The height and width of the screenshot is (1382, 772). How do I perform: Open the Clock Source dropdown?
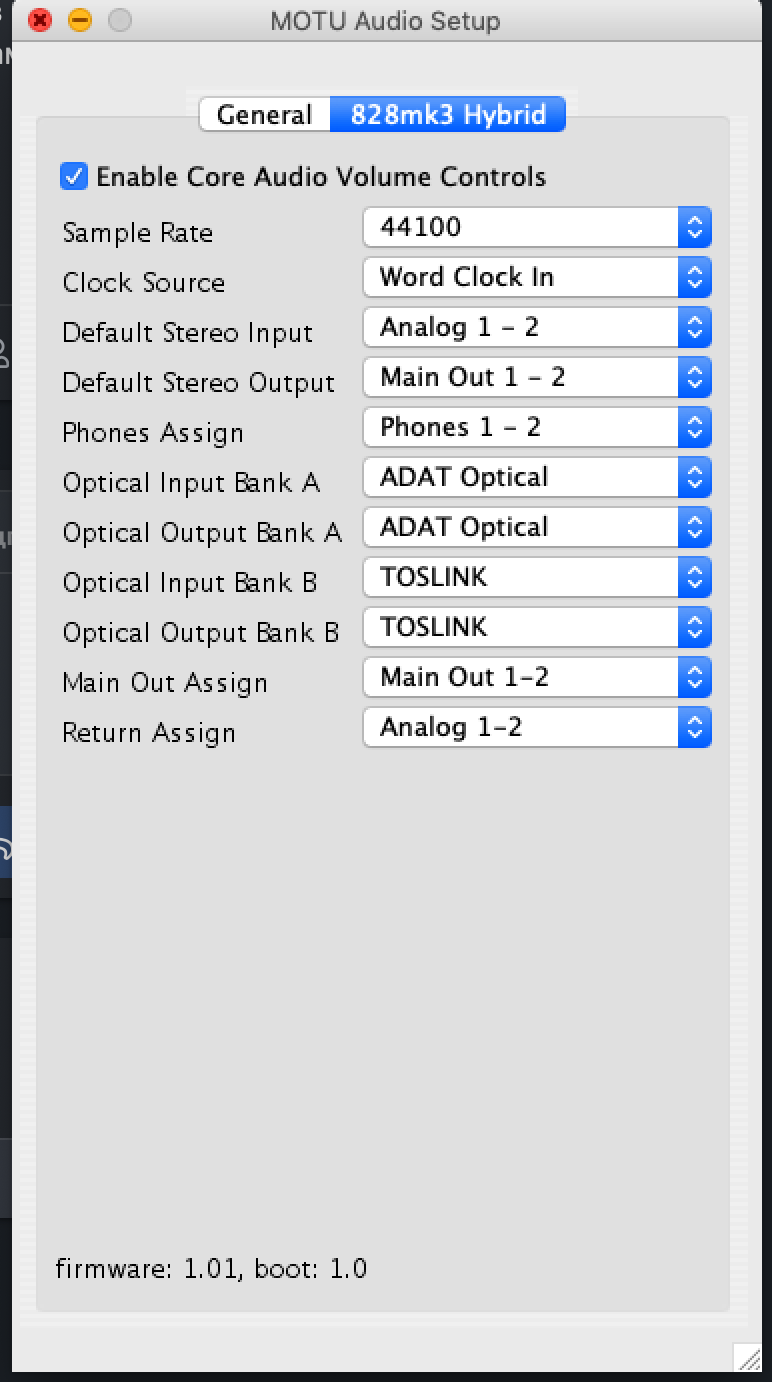coord(537,277)
